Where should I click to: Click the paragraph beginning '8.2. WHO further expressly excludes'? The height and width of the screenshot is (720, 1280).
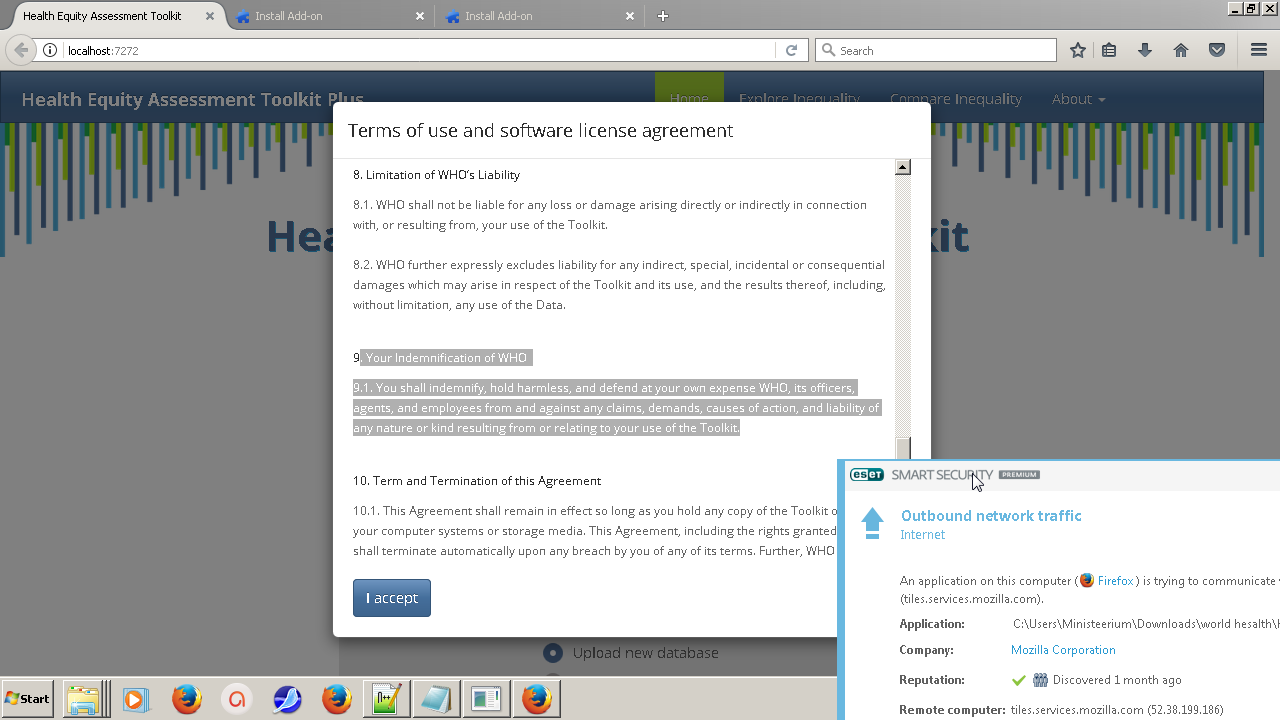click(619, 285)
